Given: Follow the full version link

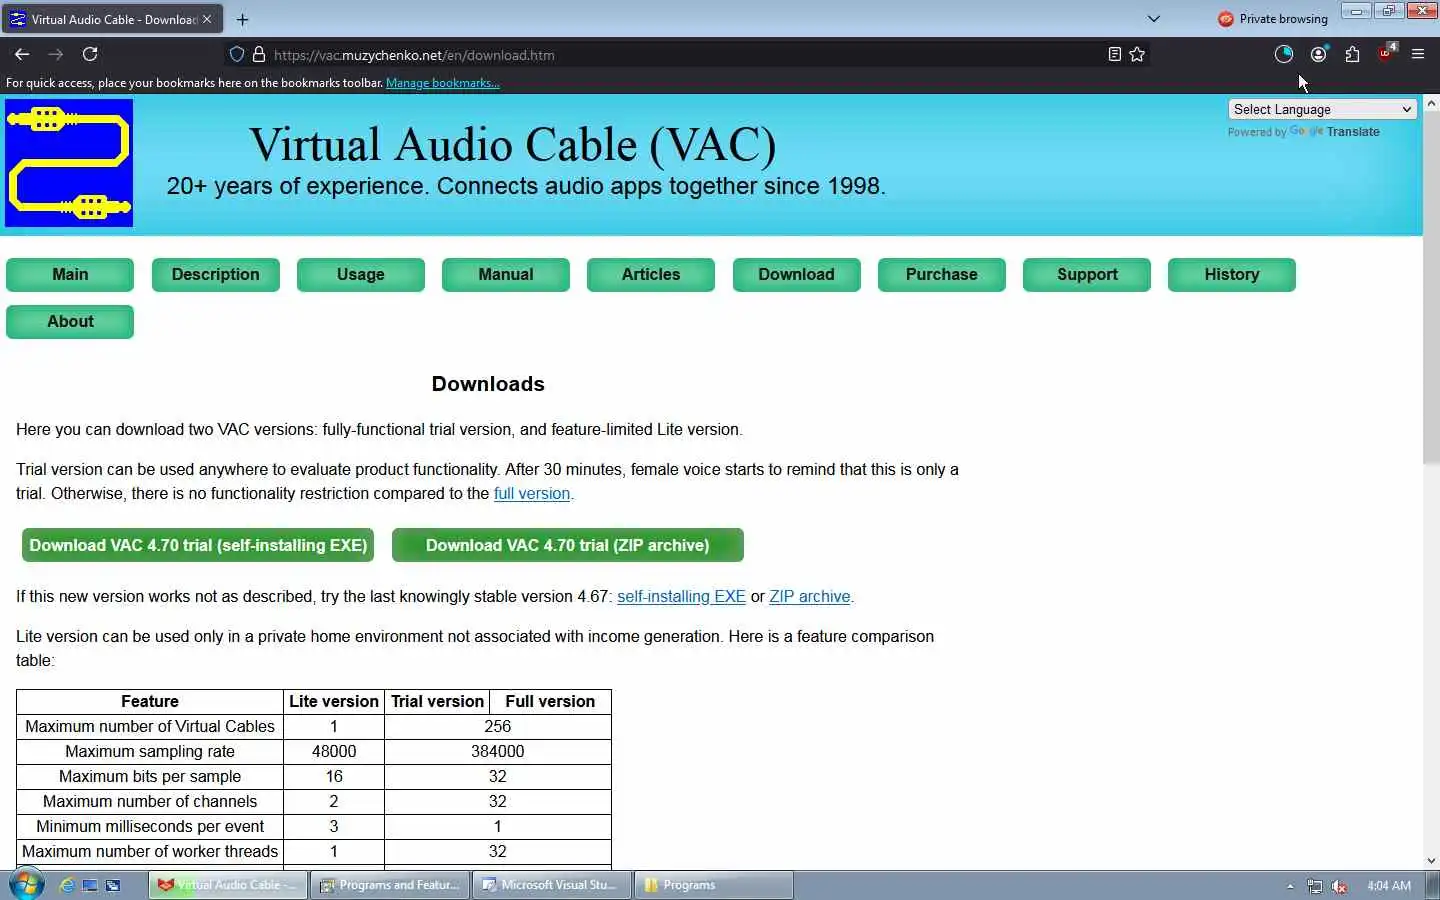Looking at the screenshot, I should [x=532, y=494].
